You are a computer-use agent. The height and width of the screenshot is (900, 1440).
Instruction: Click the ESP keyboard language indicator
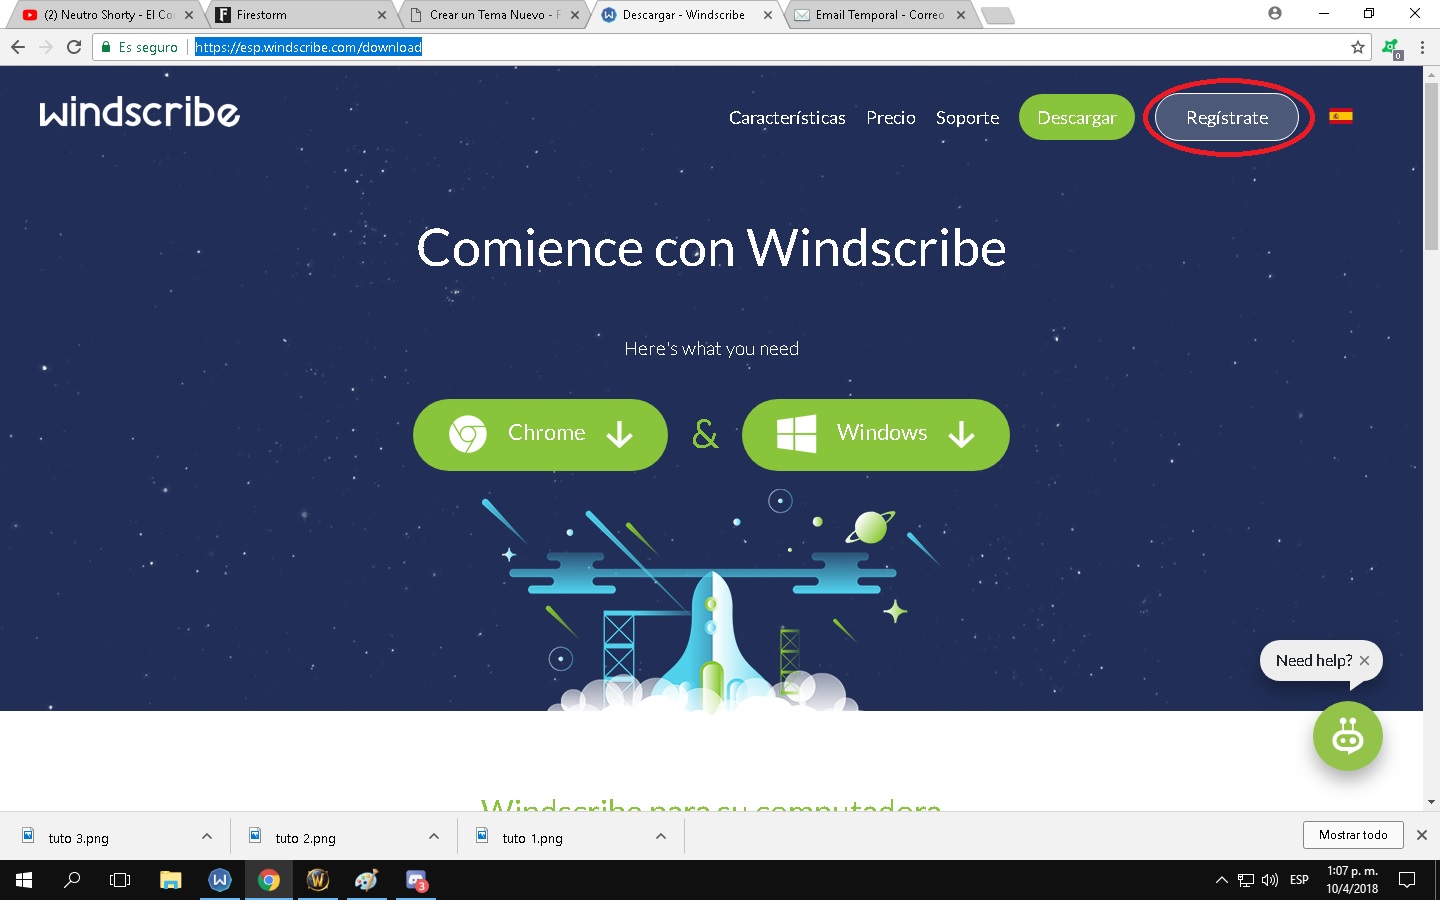[x=1299, y=880]
